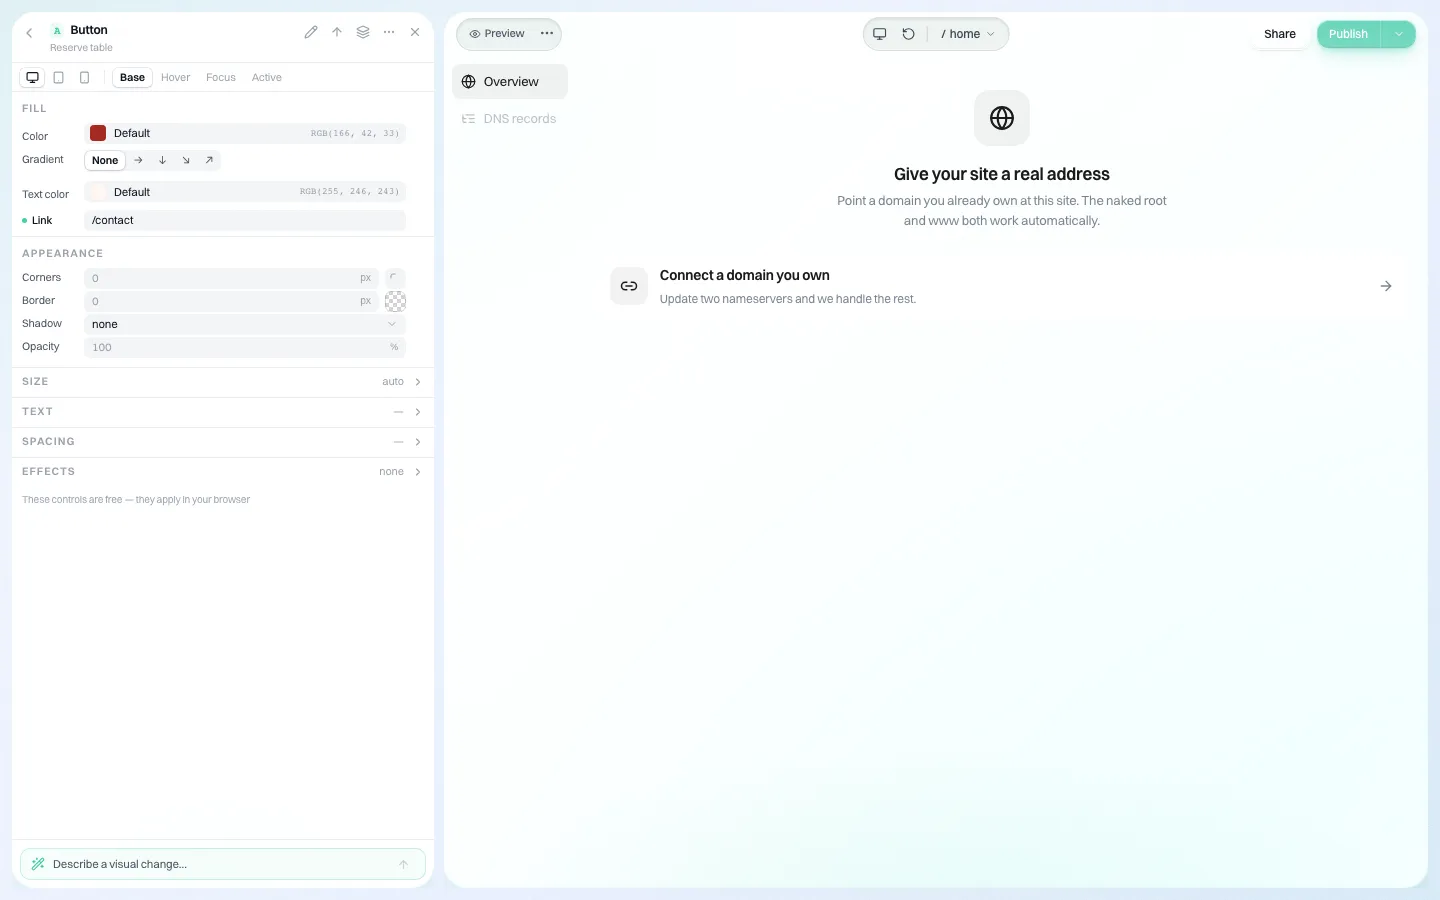This screenshot has width=1440, height=900.
Task: Click the magic wand icon in prompt box
Action: coord(38,864)
